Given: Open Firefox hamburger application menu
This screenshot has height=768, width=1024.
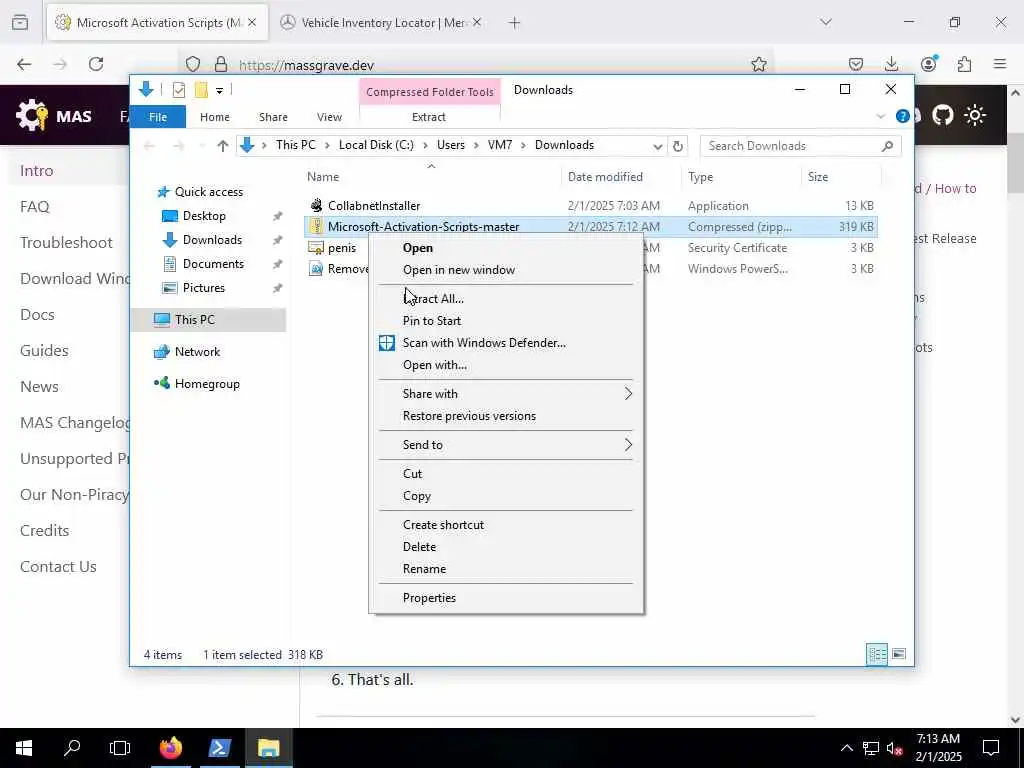Looking at the screenshot, I should 1000,64.
